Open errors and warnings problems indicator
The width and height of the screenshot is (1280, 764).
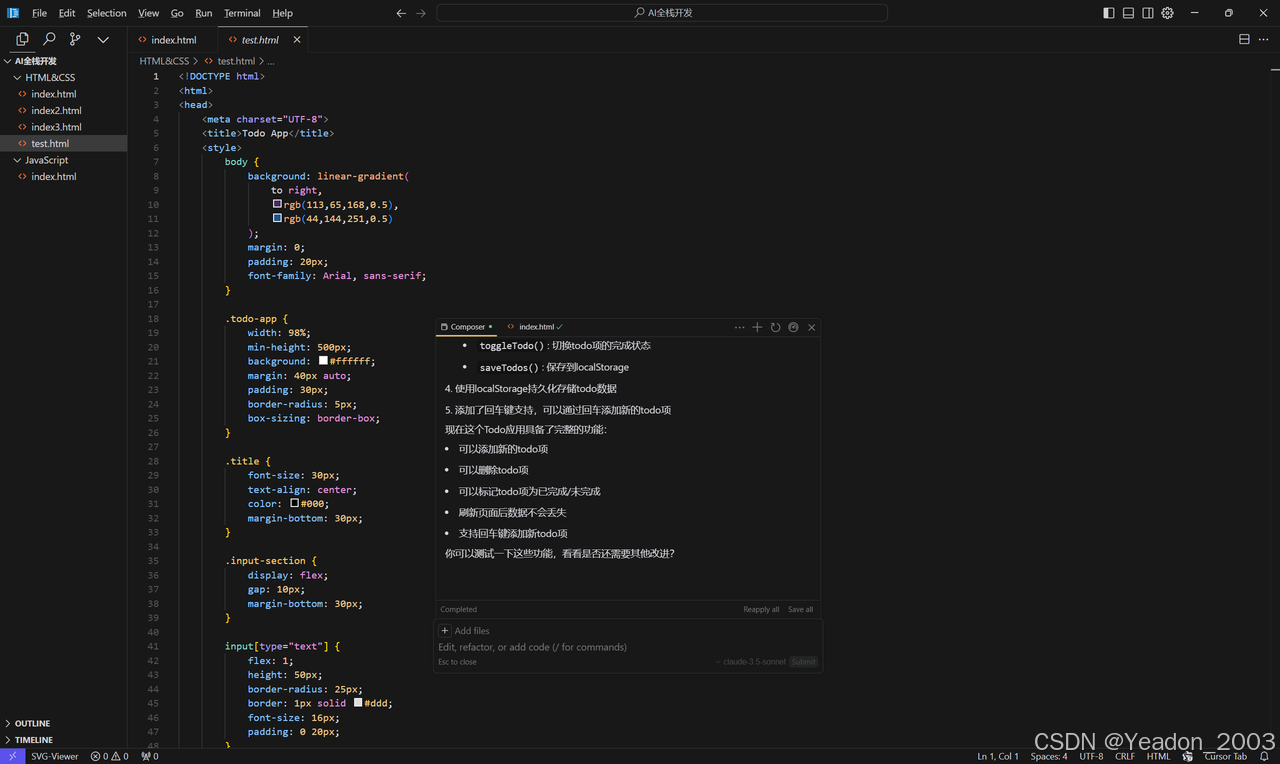click(x=110, y=756)
